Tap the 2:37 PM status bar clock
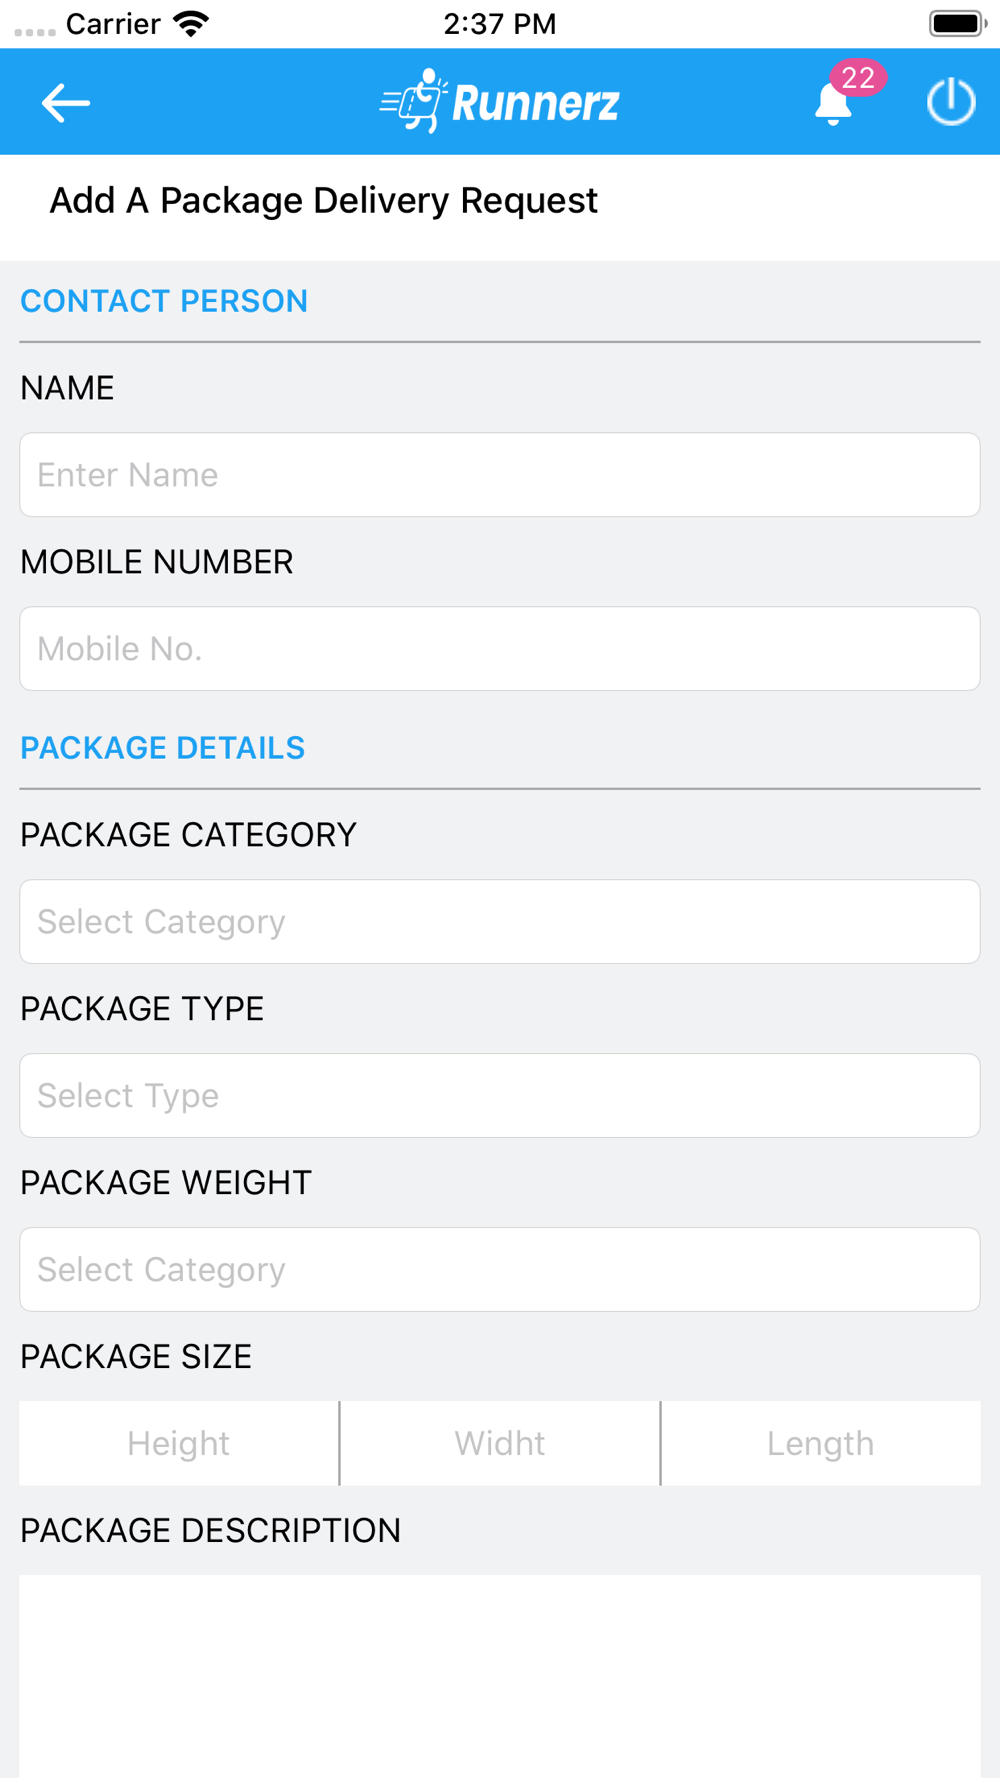Image resolution: width=1000 pixels, height=1778 pixels. (500, 24)
